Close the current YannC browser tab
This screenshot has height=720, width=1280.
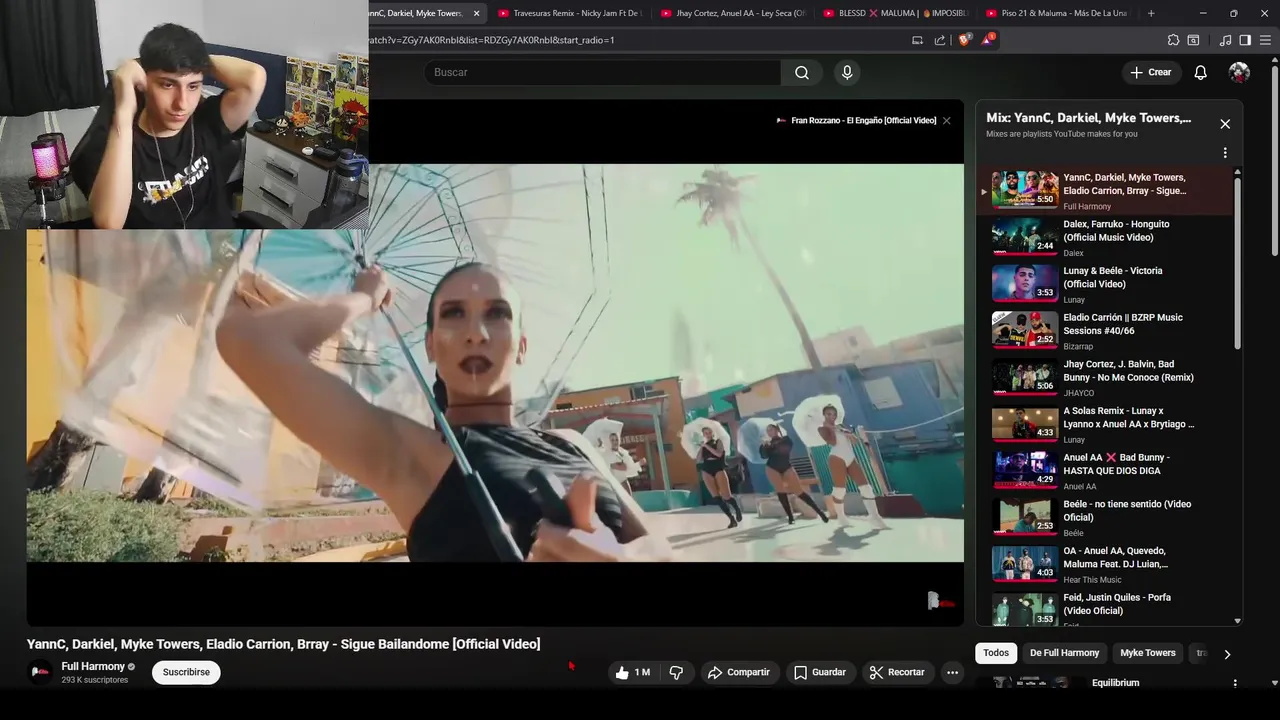point(476,13)
